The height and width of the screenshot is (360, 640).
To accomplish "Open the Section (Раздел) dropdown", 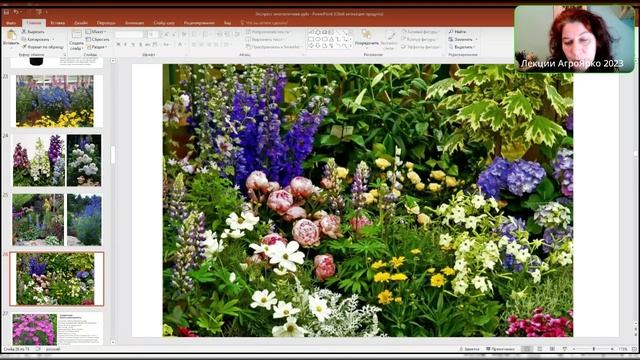I will (x=97, y=47).
